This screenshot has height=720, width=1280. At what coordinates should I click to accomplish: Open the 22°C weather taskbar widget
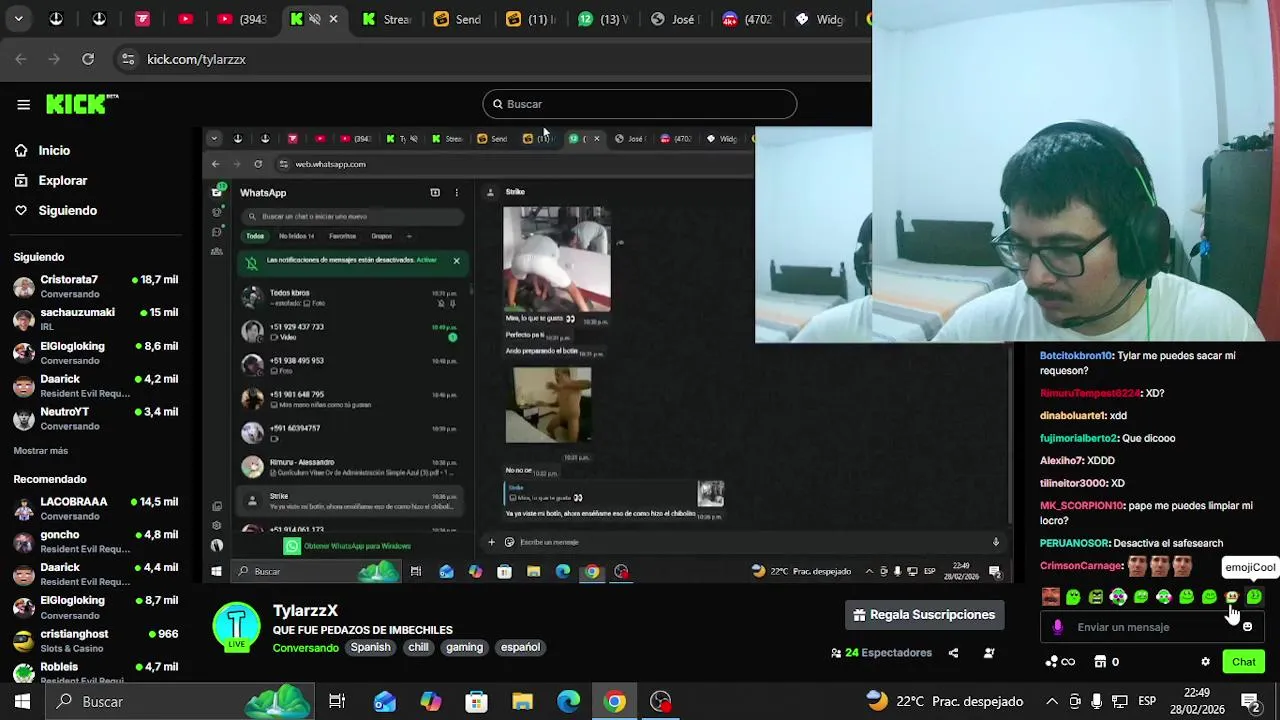[x=945, y=702]
